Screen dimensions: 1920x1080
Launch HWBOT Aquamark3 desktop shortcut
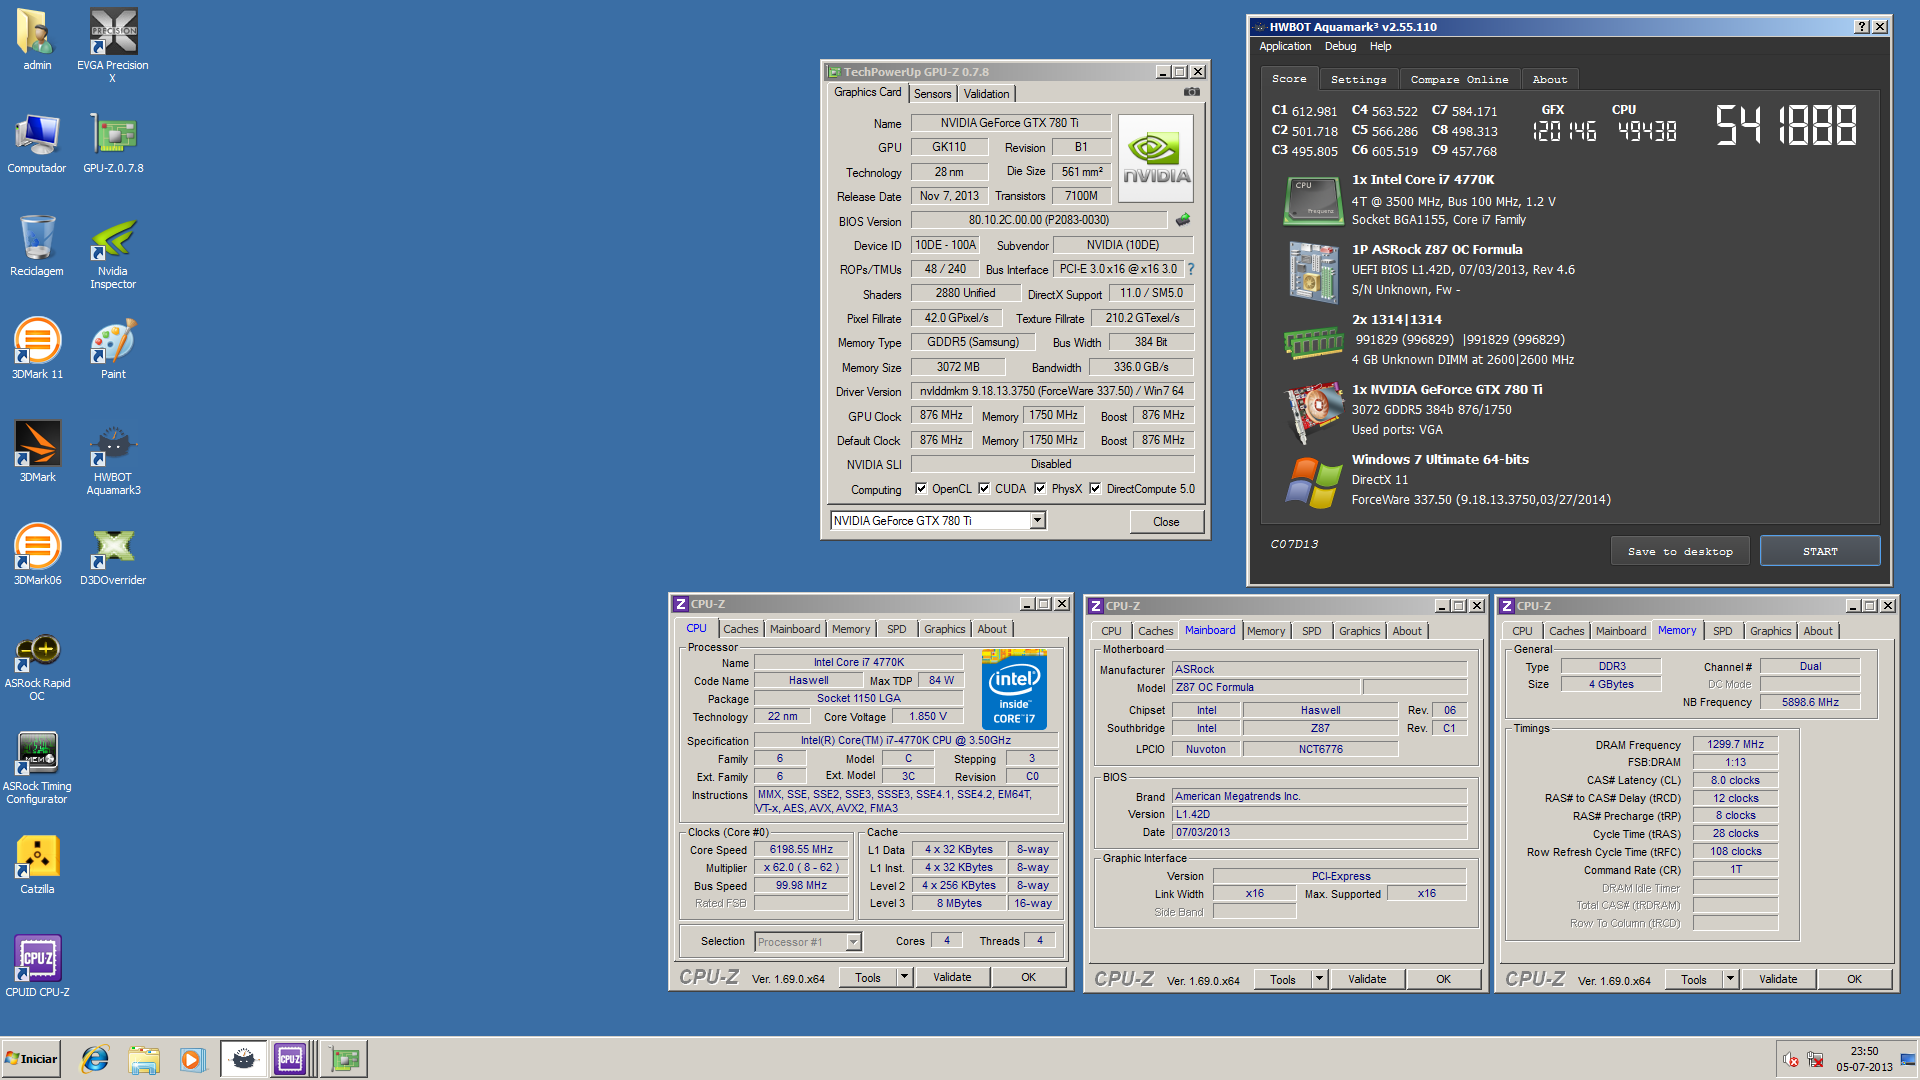coord(113,458)
